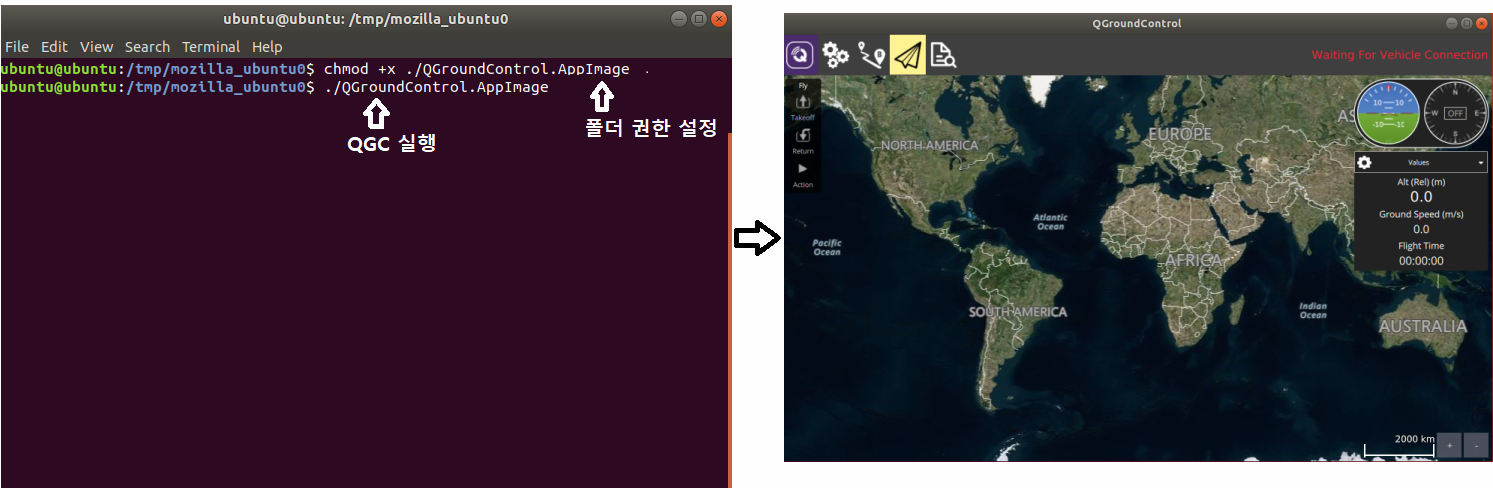Minimize the terminal window
Screen dimensions: 1493x488
679,19
